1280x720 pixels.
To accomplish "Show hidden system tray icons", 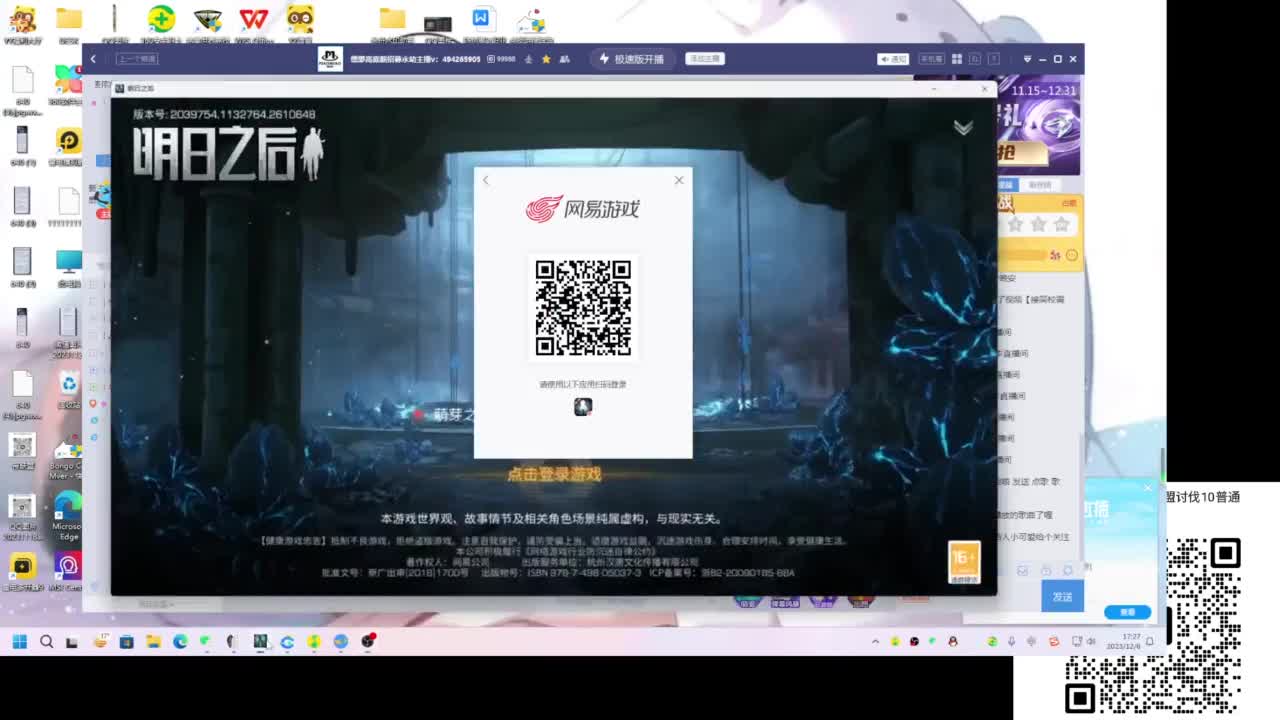I will [x=875, y=641].
